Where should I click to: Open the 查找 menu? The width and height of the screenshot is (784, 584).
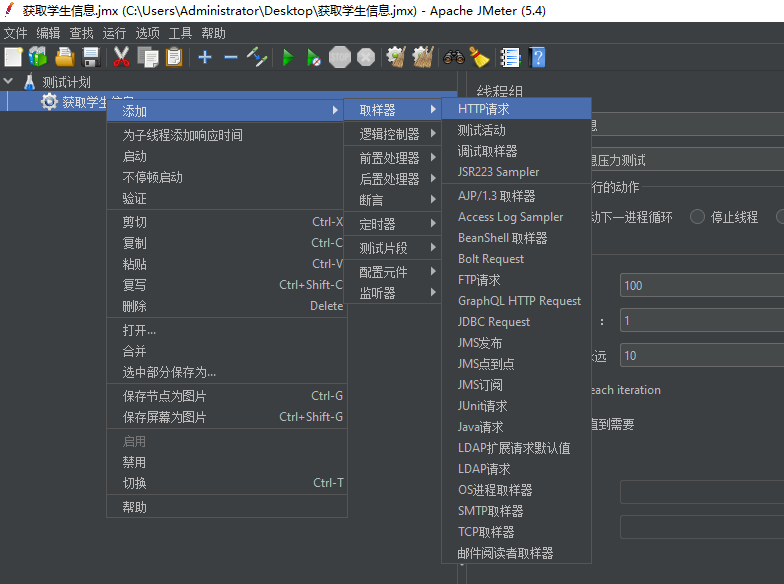pos(82,33)
